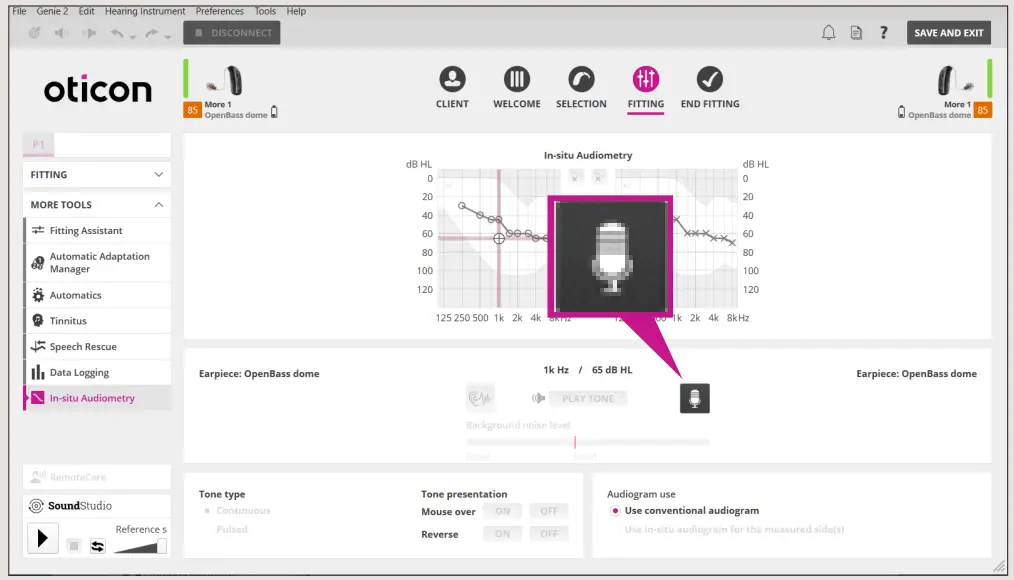
Task: Click the DISCONNECT button
Action: (x=232, y=32)
